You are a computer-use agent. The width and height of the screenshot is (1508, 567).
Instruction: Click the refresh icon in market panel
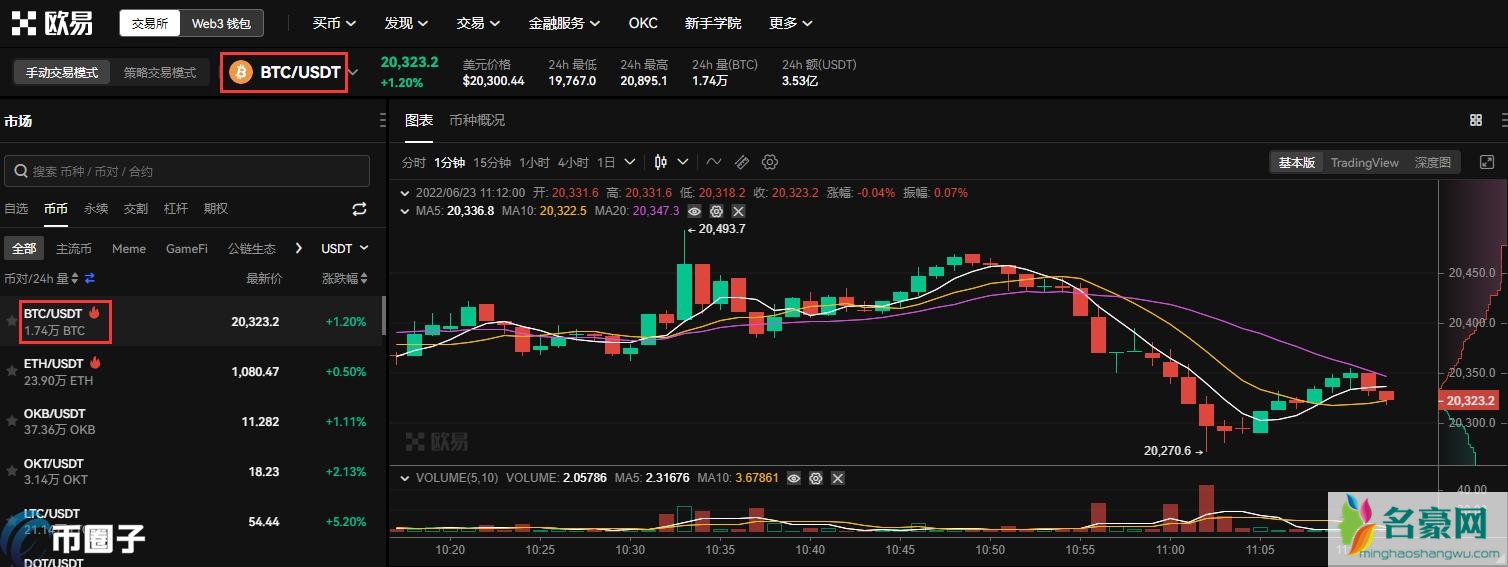coord(359,209)
